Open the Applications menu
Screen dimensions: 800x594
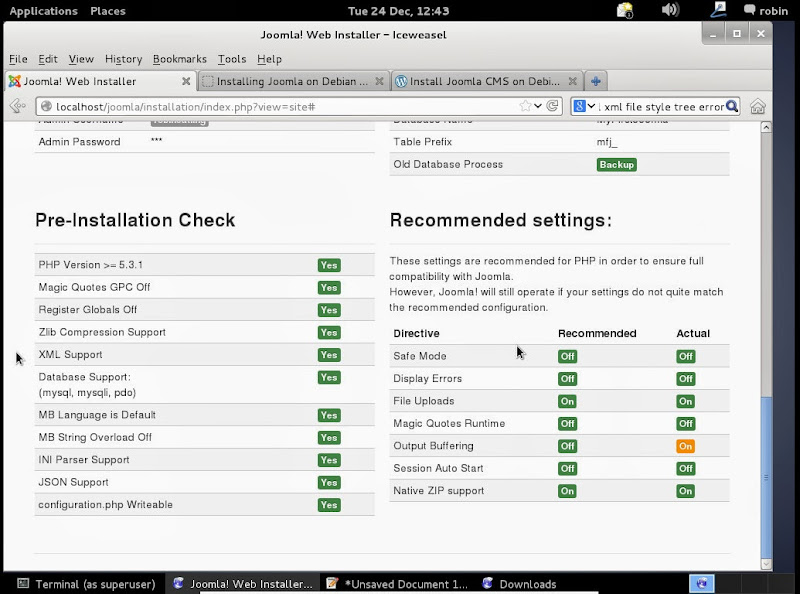point(43,11)
